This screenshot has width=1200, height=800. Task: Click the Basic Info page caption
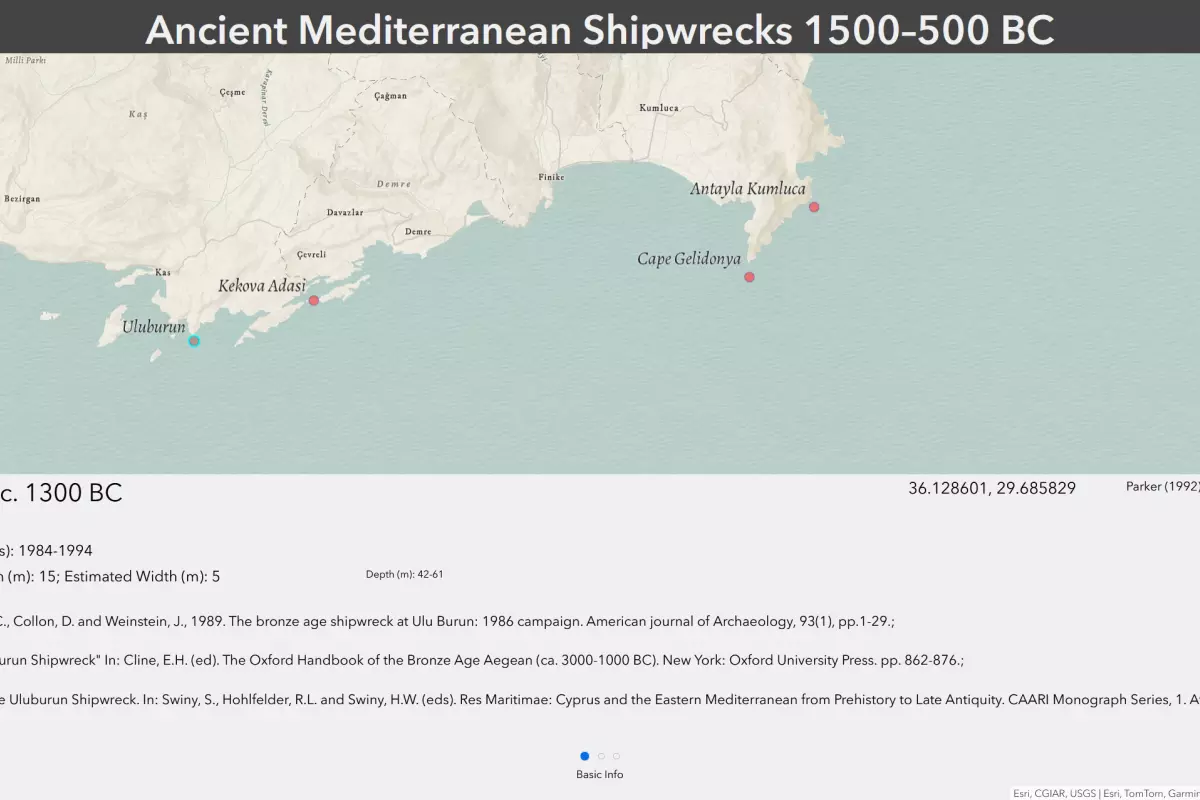(x=600, y=774)
